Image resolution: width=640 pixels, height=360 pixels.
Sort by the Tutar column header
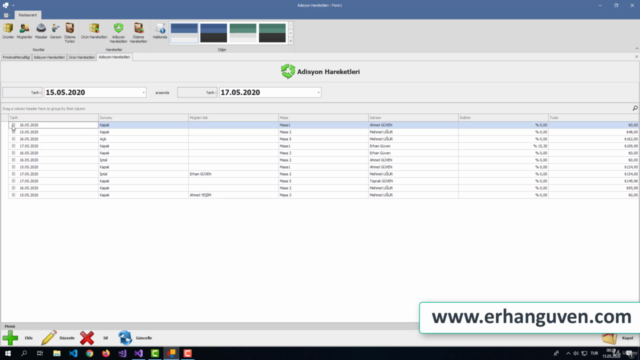tap(593, 118)
